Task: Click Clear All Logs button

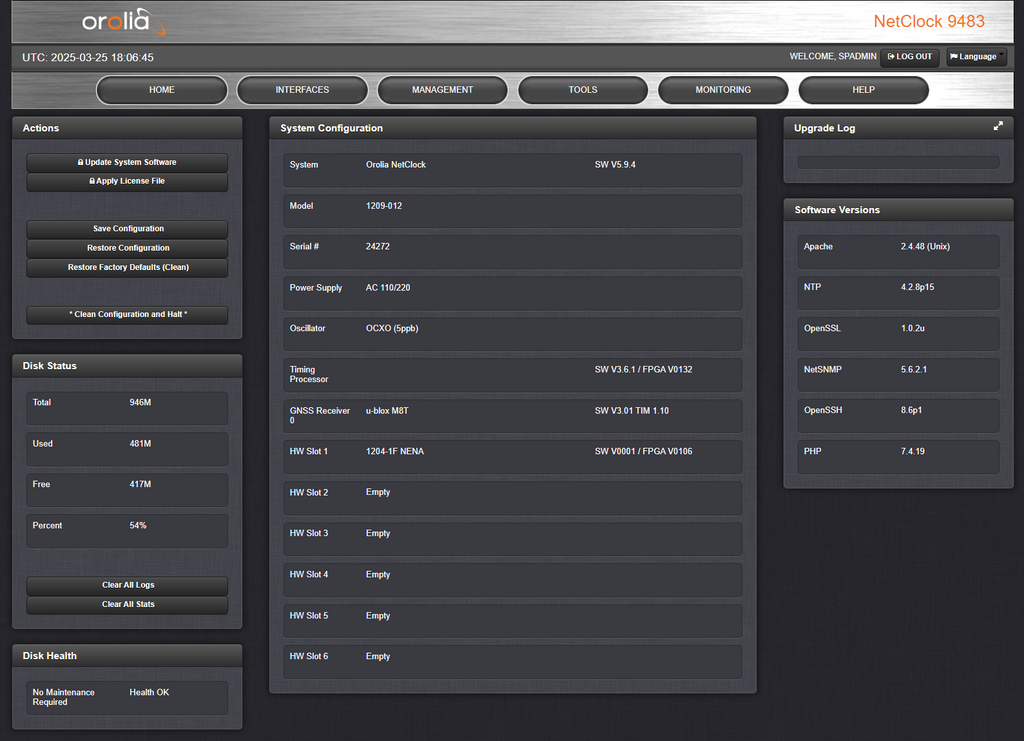Action: tap(127, 585)
